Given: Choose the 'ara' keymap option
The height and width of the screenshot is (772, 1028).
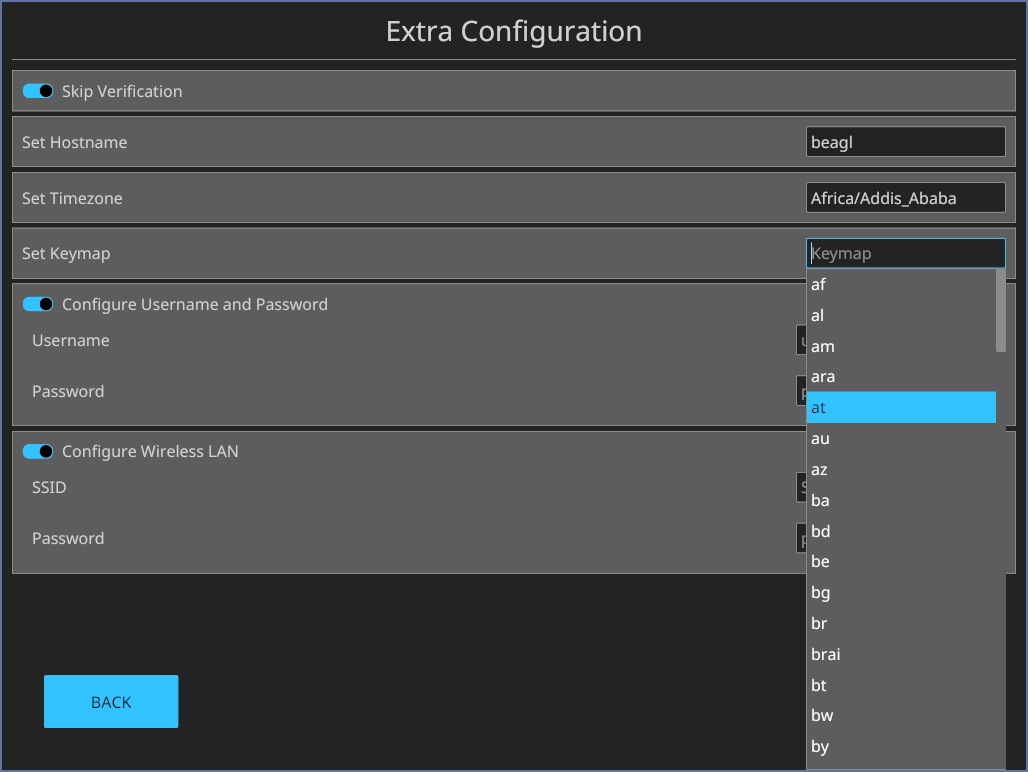Looking at the screenshot, I should (901, 377).
